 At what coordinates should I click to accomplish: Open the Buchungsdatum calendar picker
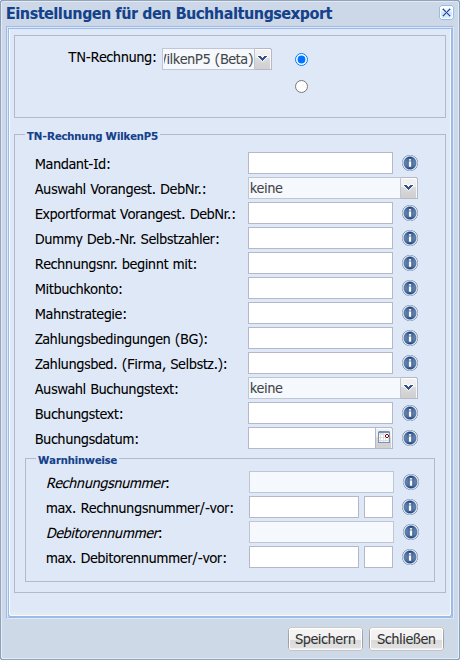[384, 438]
